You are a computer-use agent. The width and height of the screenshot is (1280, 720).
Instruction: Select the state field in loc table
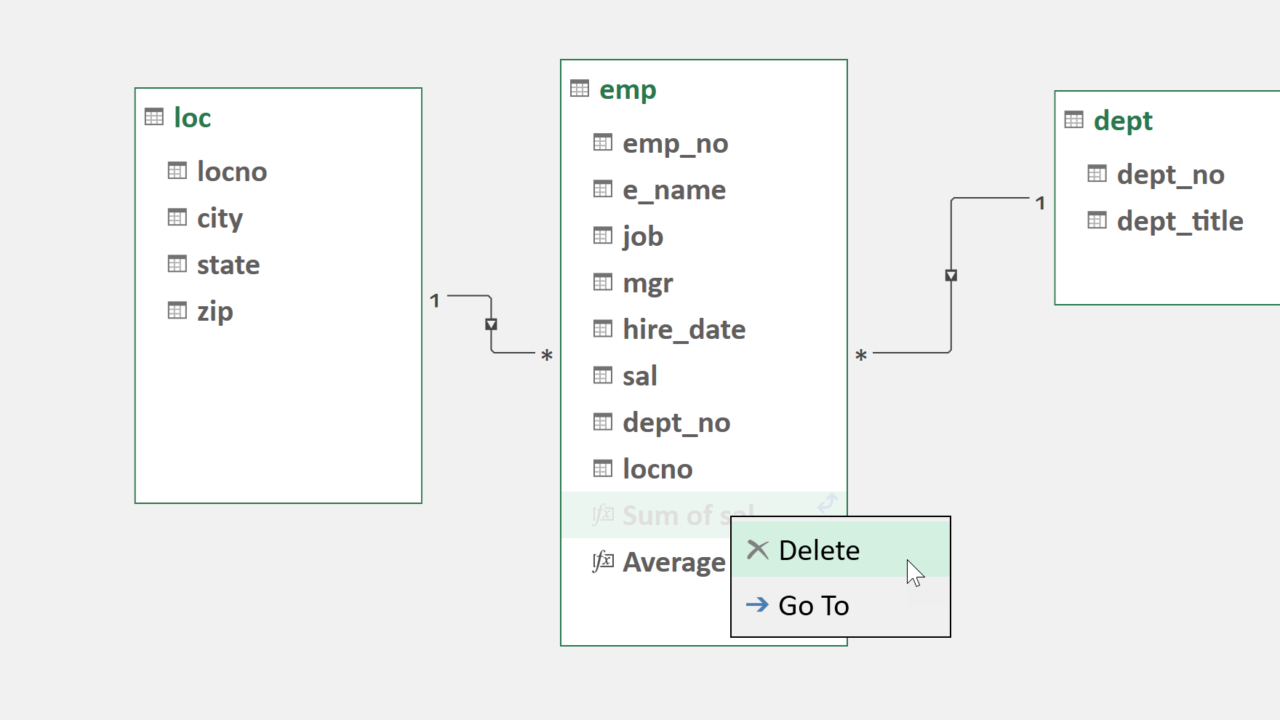(x=228, y=265)
